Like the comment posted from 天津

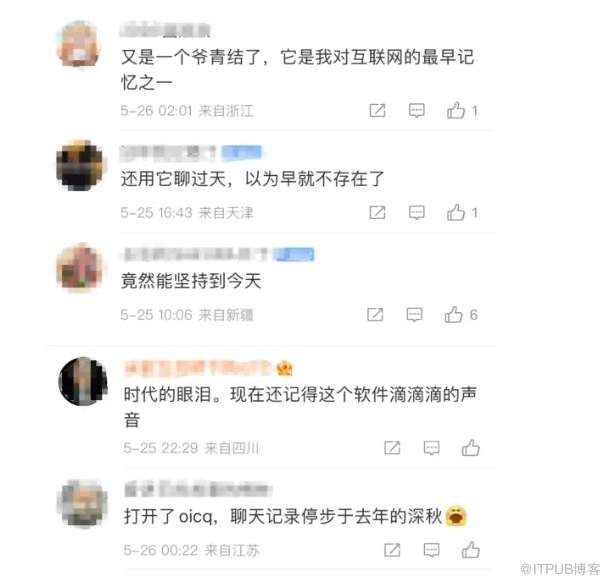(456, 213)
